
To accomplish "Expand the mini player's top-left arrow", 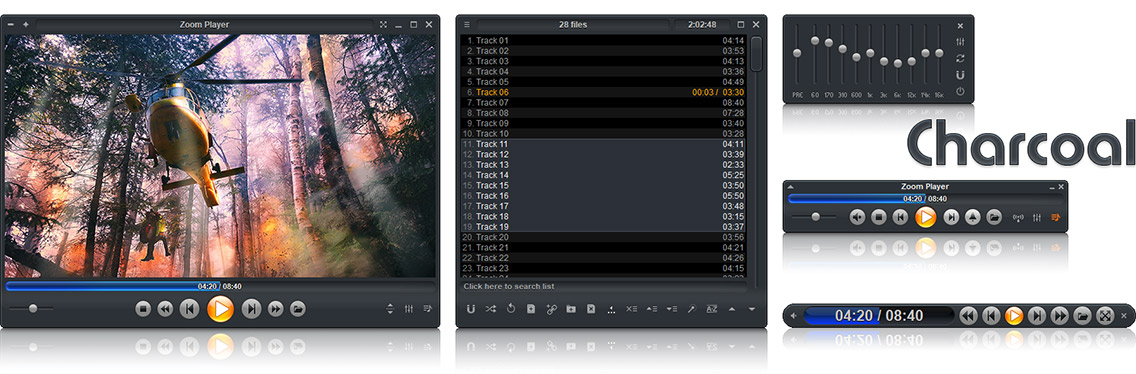I will 790,187.
